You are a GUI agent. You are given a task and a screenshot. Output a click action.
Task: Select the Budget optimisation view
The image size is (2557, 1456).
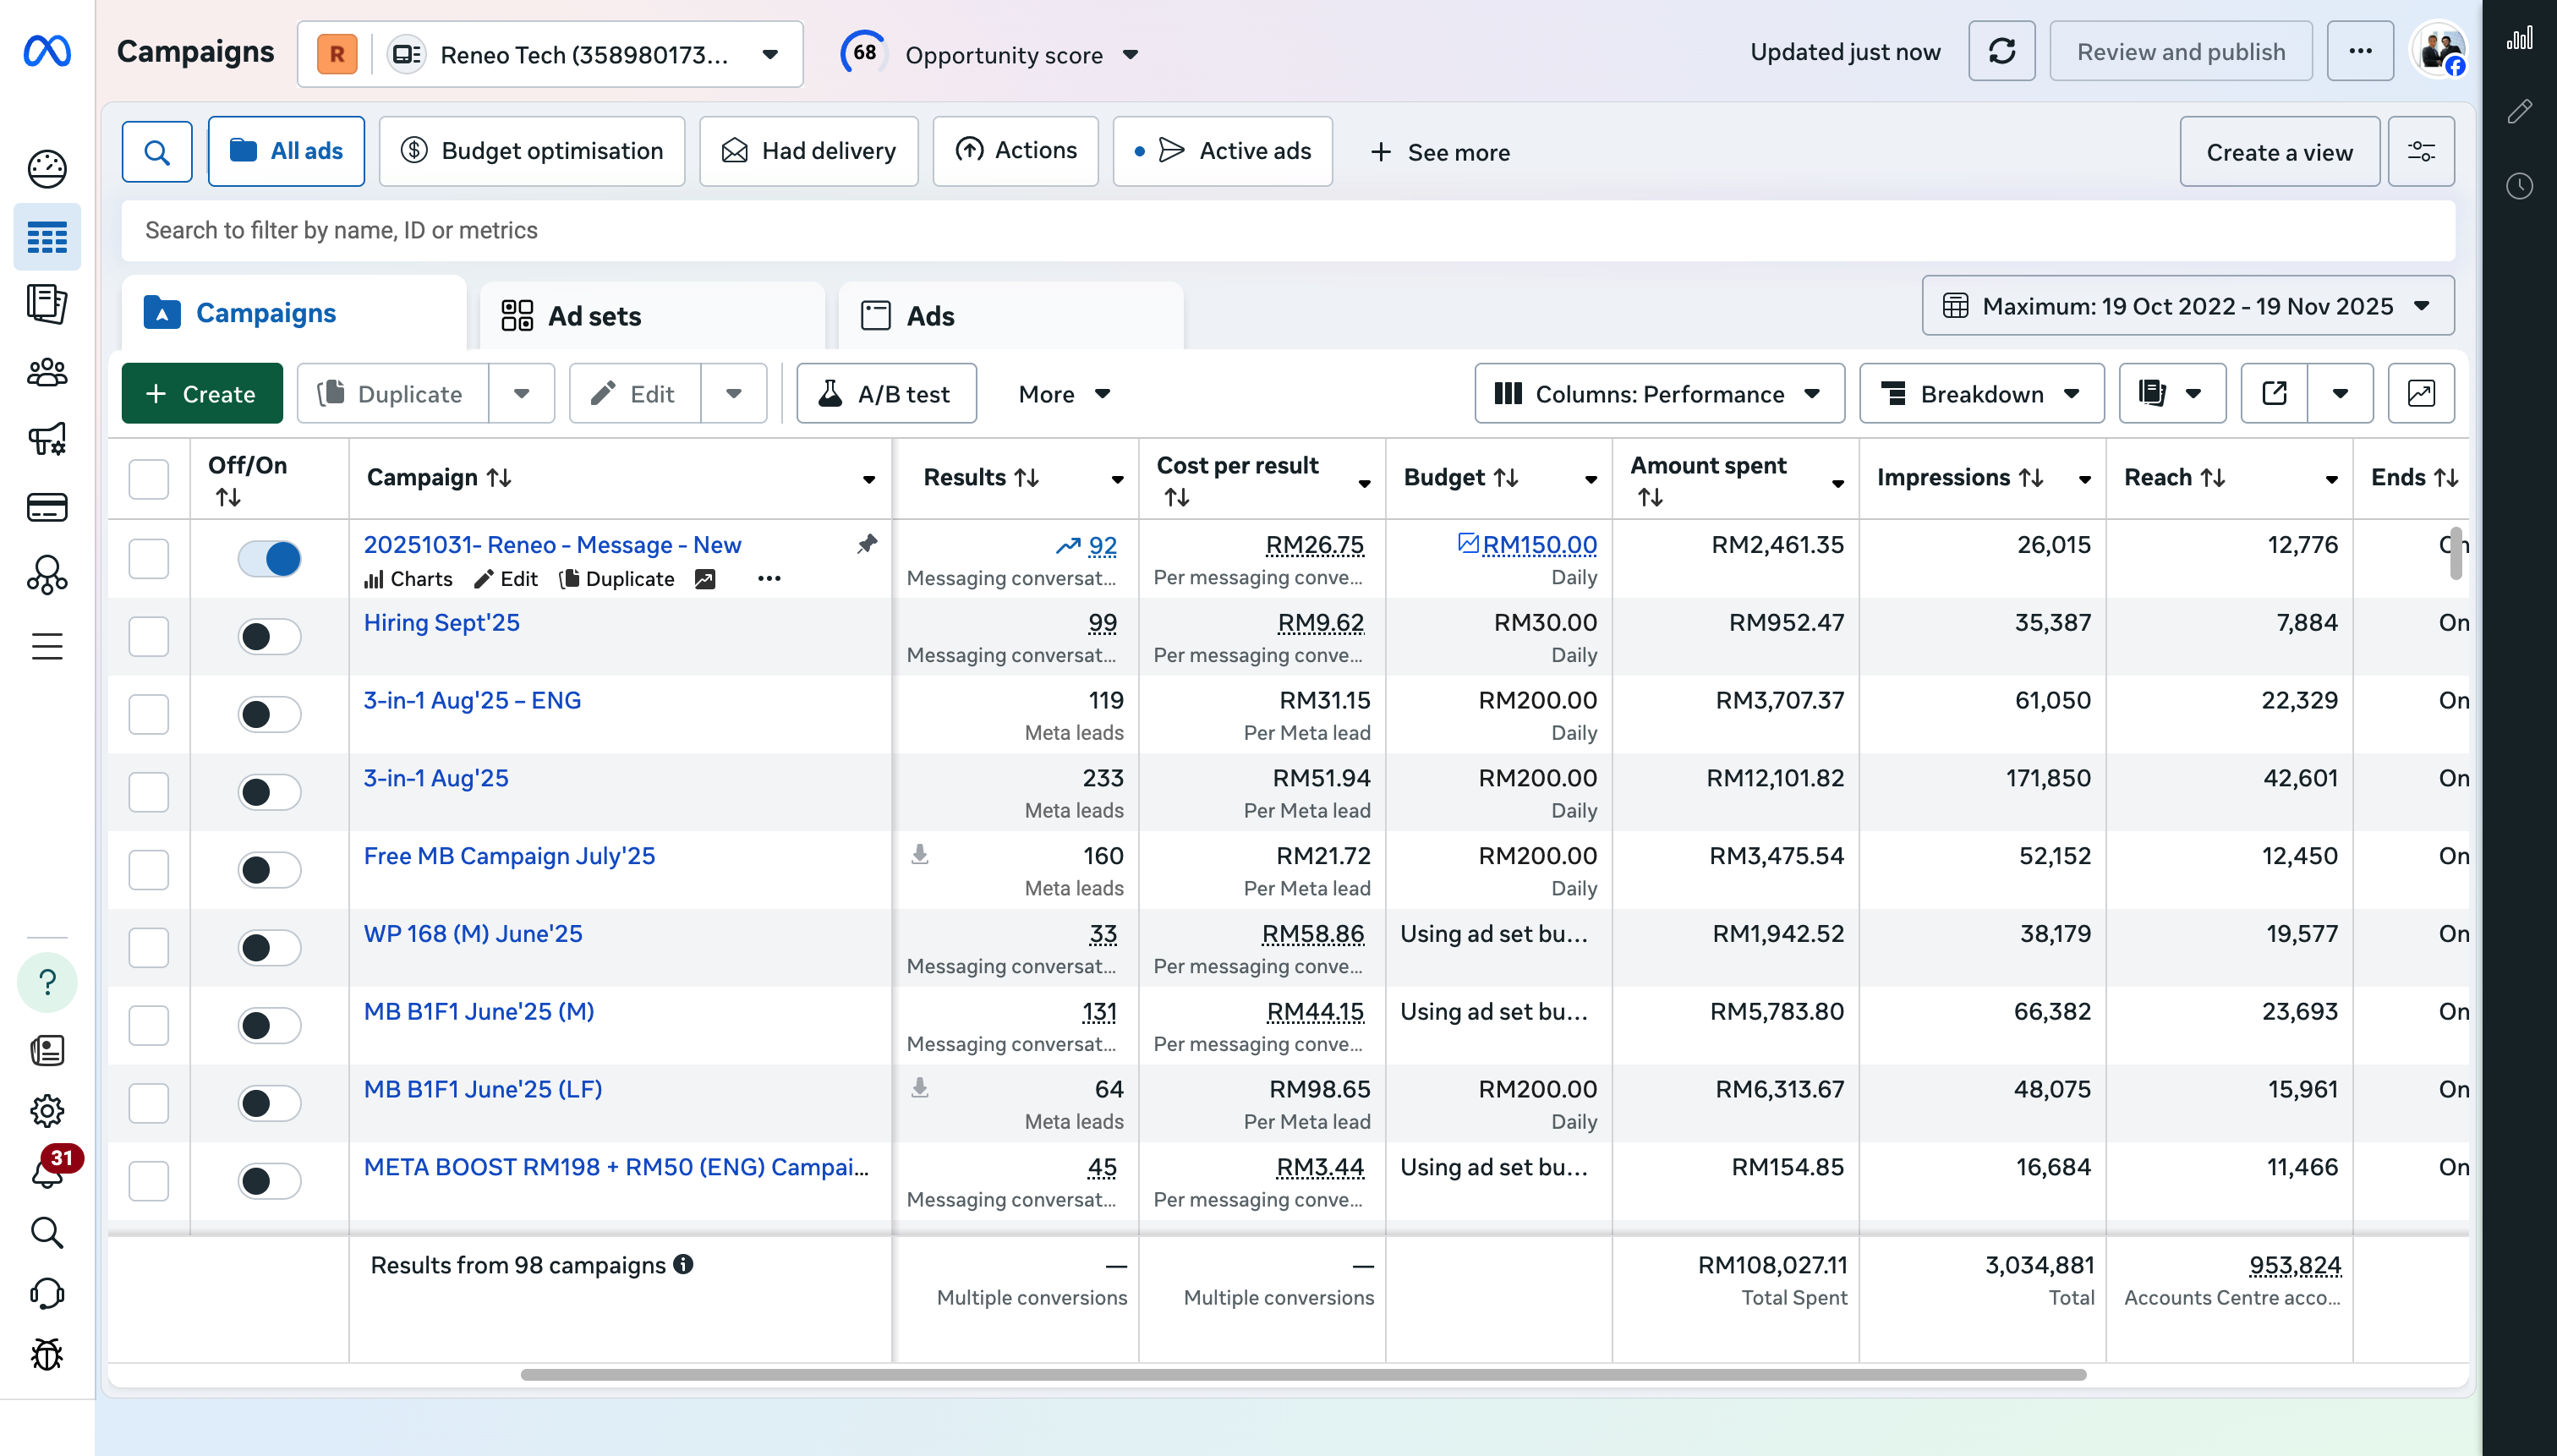(532, 151)
